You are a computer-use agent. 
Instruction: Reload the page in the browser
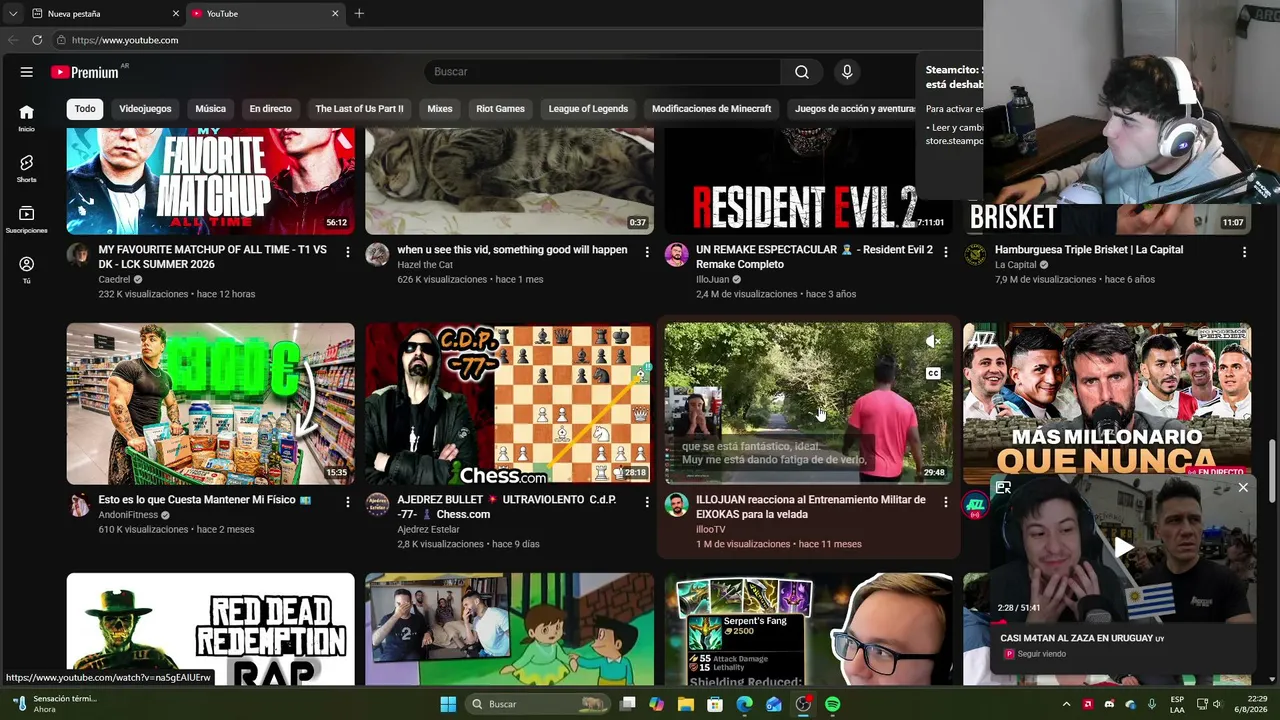pos(37,40)
